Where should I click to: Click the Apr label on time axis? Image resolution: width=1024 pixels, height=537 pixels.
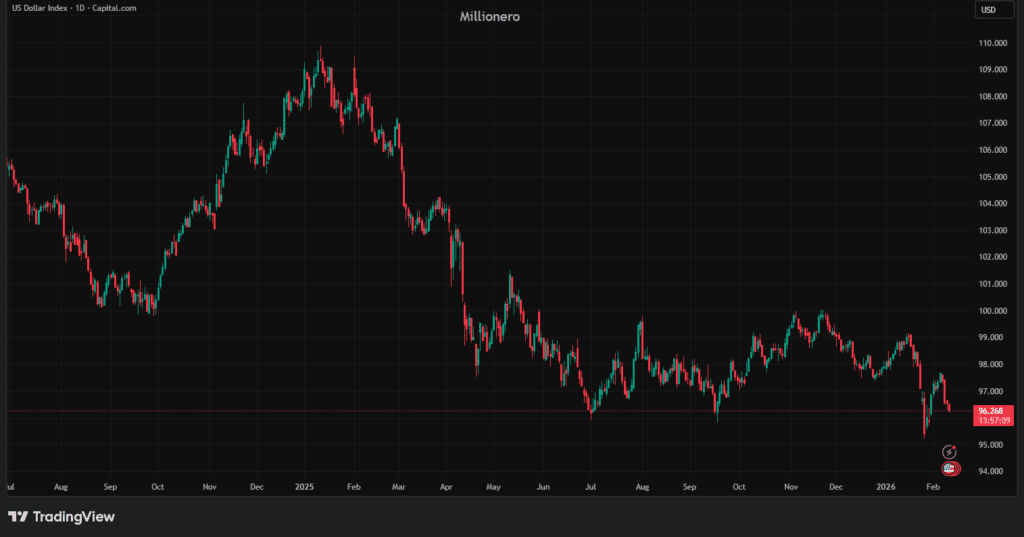pyautogui.click(x=446, y=486)
